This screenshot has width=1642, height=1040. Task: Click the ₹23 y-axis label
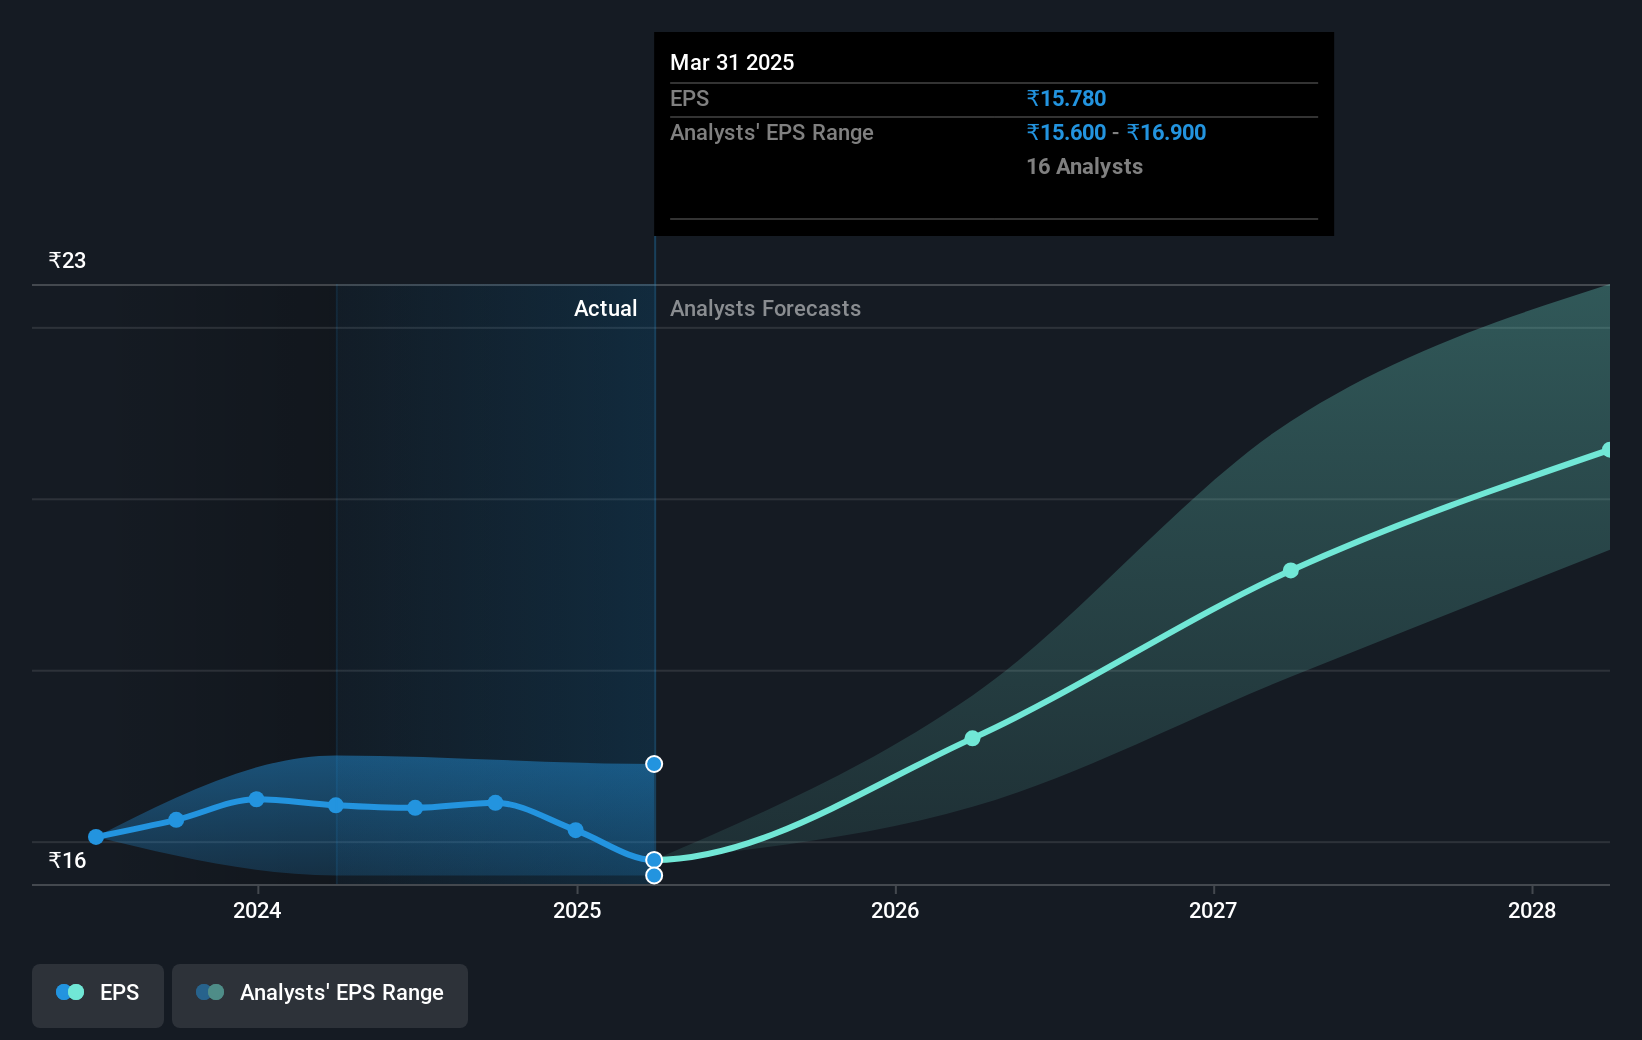coord(67,261)
